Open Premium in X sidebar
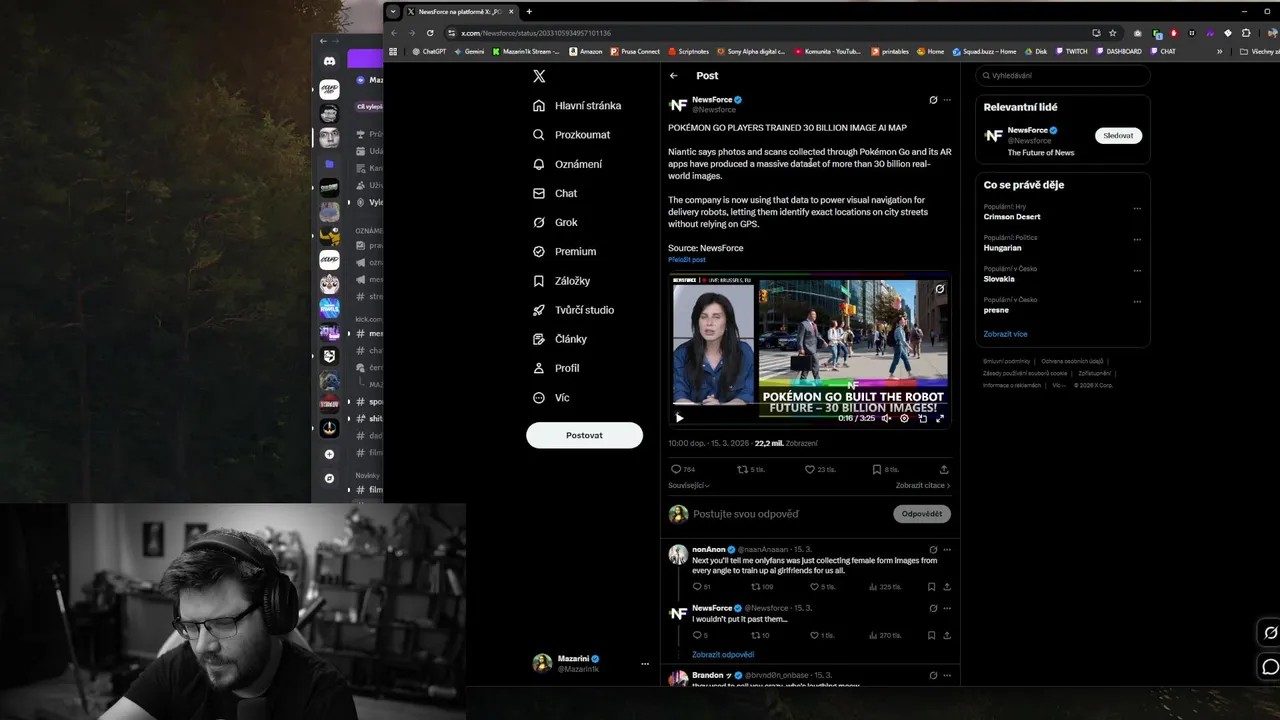 [564, 251]
